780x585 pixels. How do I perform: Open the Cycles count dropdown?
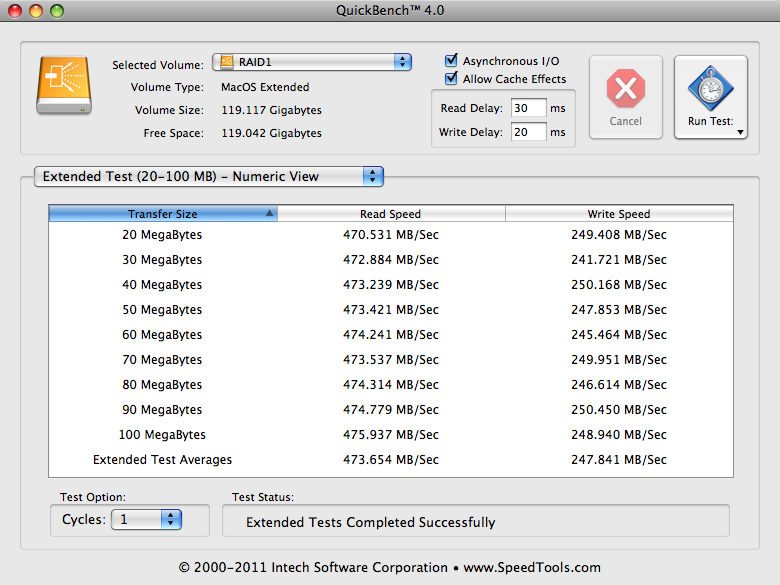pyautogui.click(x=146, y=519)
